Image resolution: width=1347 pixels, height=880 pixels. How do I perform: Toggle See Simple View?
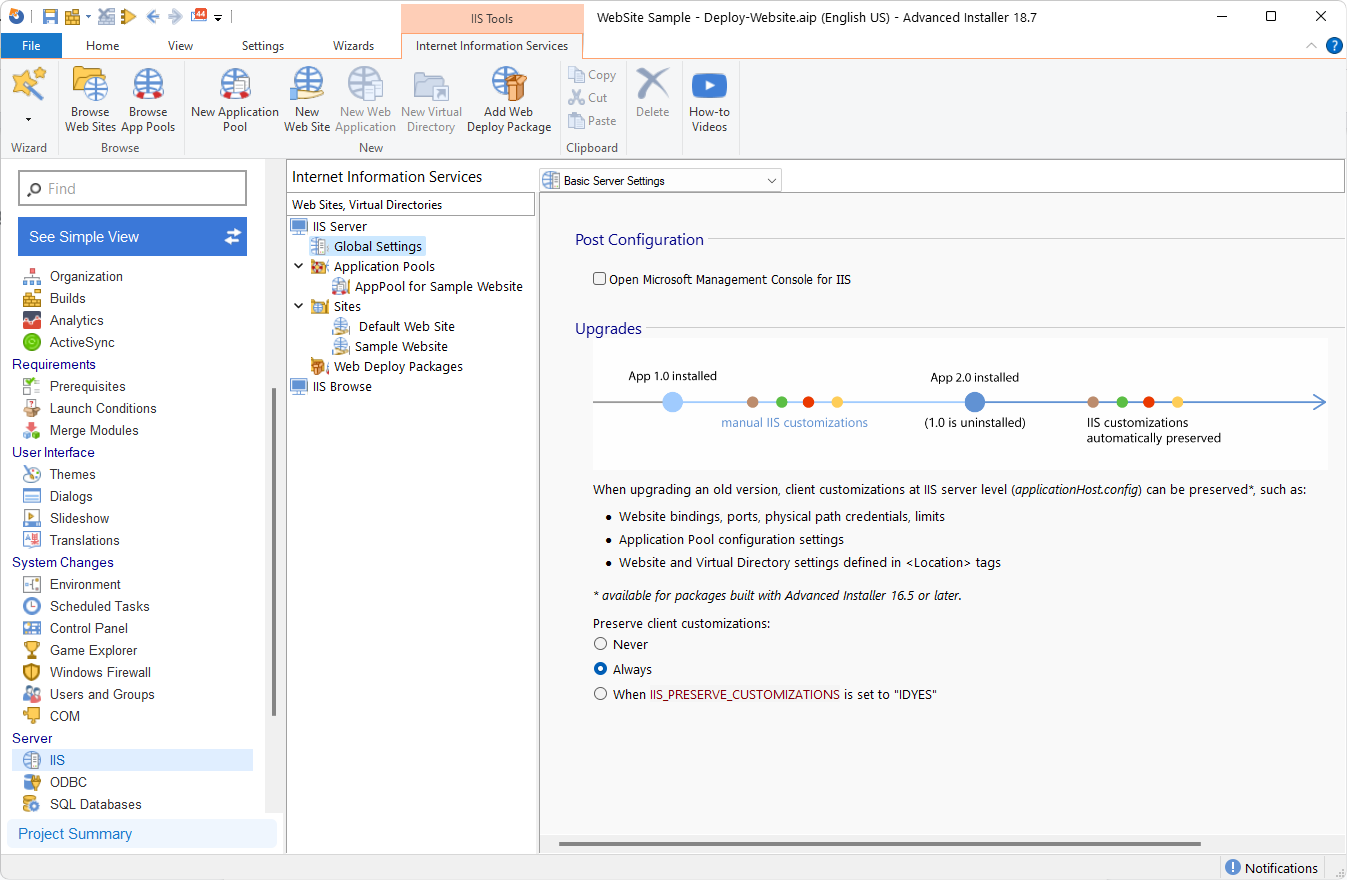tap(132, 237)
